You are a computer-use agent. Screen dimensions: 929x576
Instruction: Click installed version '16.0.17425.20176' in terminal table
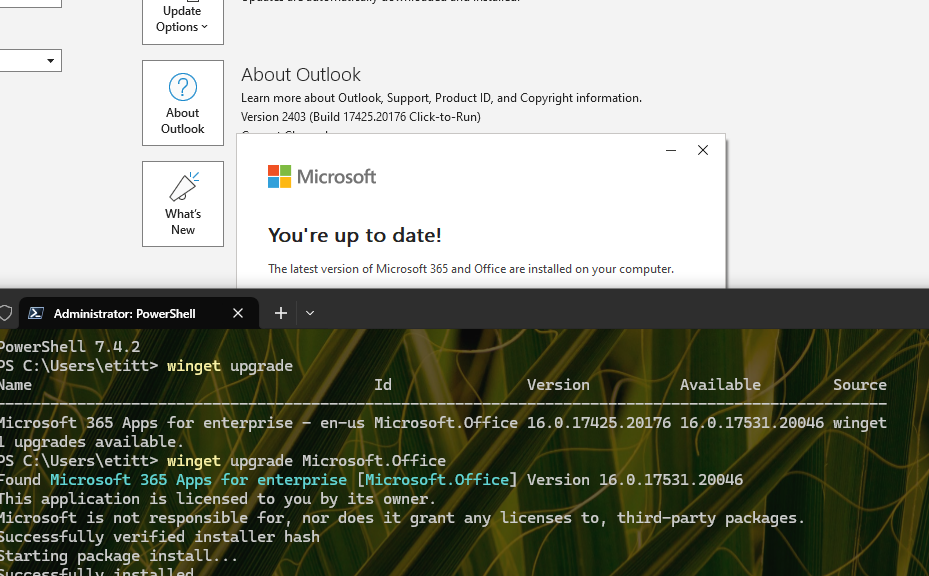(x=598, y=423)
